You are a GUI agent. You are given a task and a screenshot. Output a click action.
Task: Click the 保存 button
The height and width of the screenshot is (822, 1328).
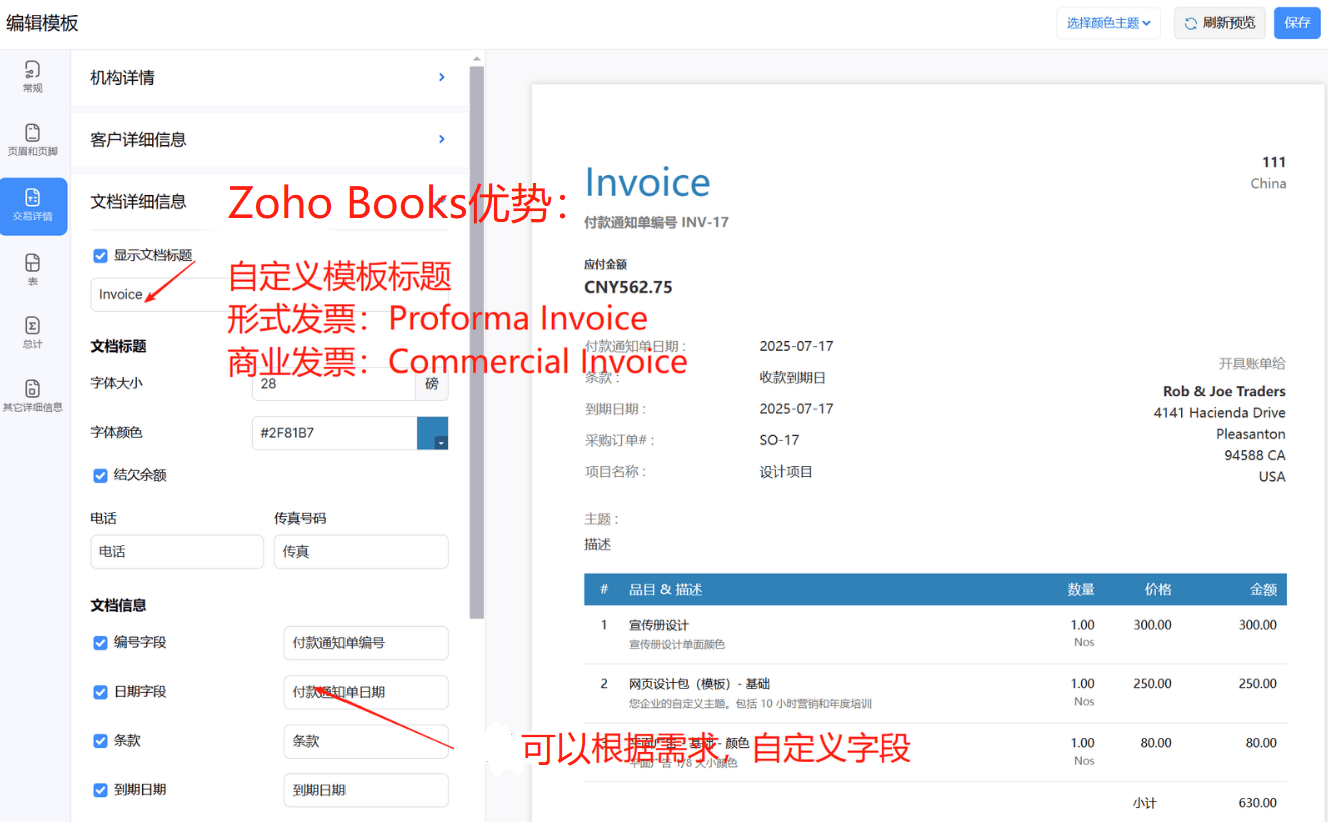click(1297, 23)
